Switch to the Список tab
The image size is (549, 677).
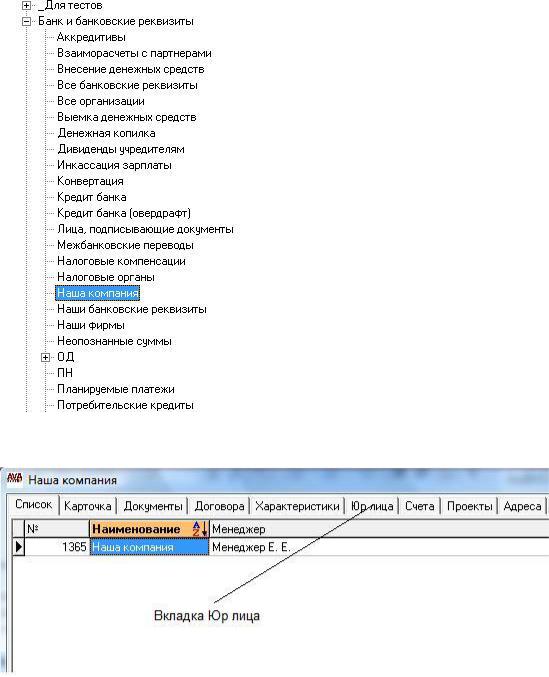33,504
